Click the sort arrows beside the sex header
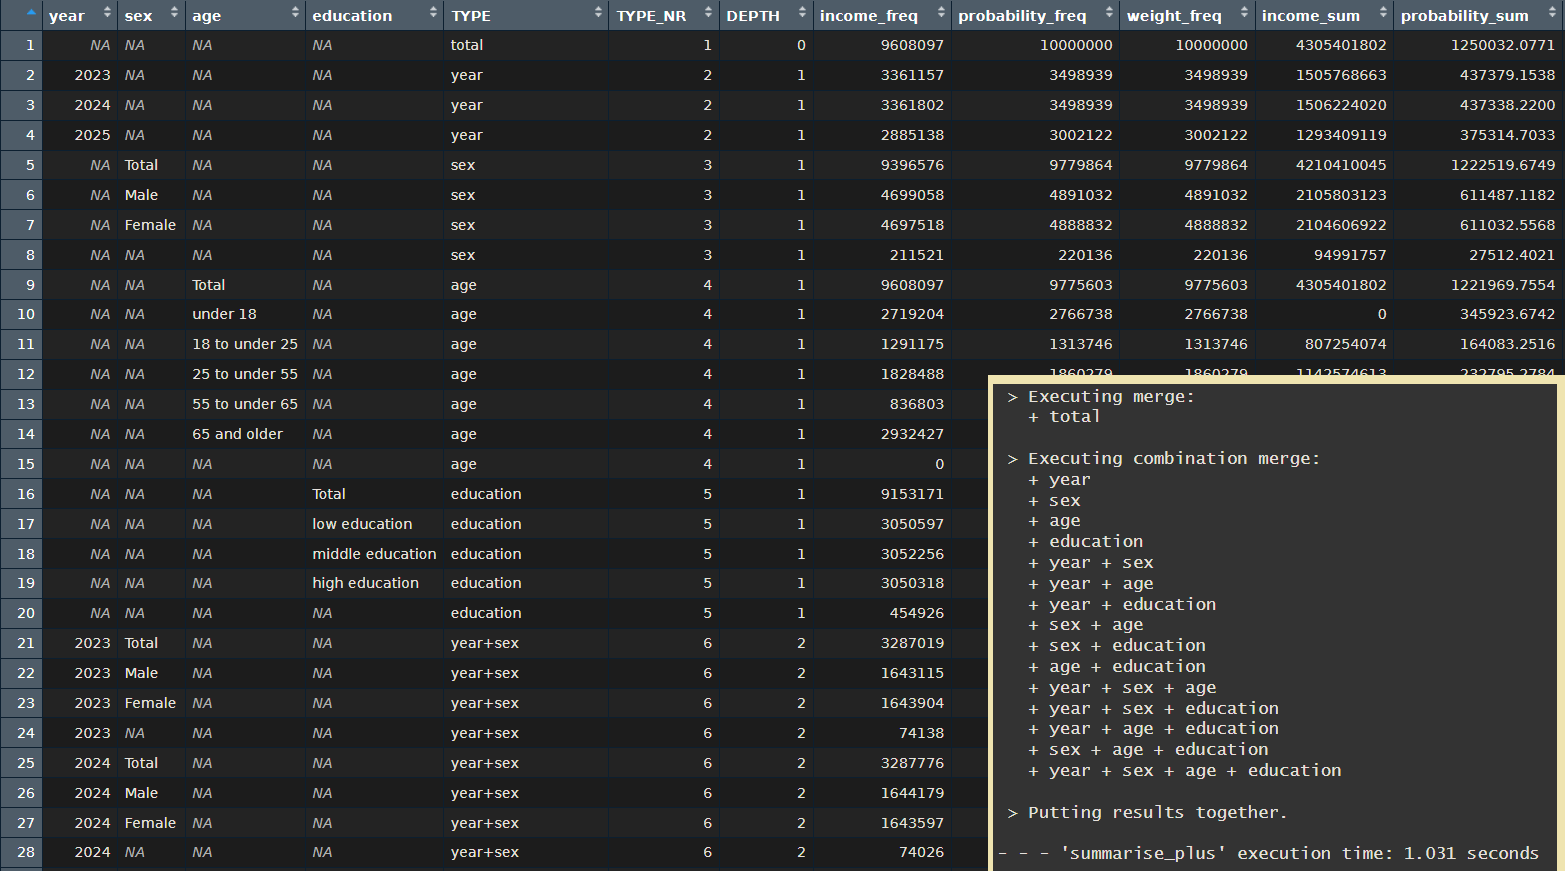Screen dimensions: 1565x871 click(x=174, y=14)
